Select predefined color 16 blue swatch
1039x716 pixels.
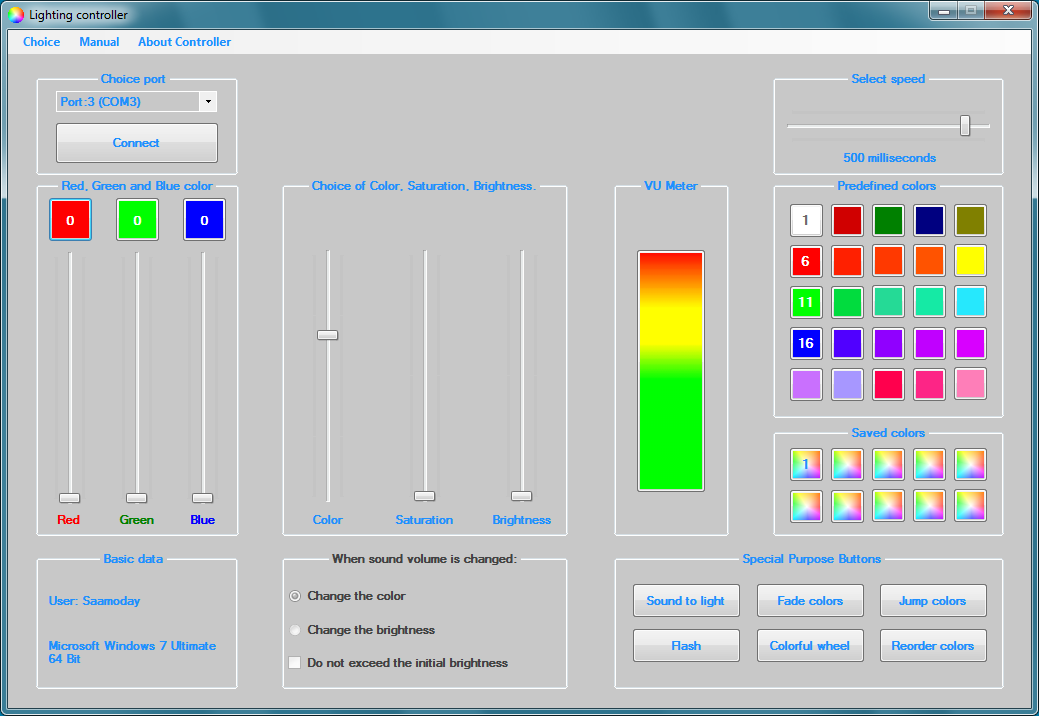(x=806, y=343)
